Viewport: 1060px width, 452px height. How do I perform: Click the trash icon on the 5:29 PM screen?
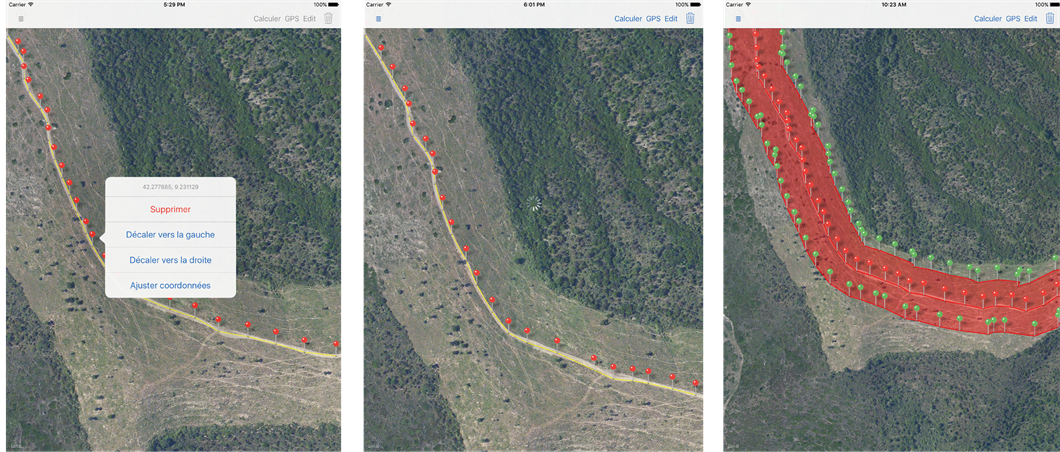click(329, 18)
